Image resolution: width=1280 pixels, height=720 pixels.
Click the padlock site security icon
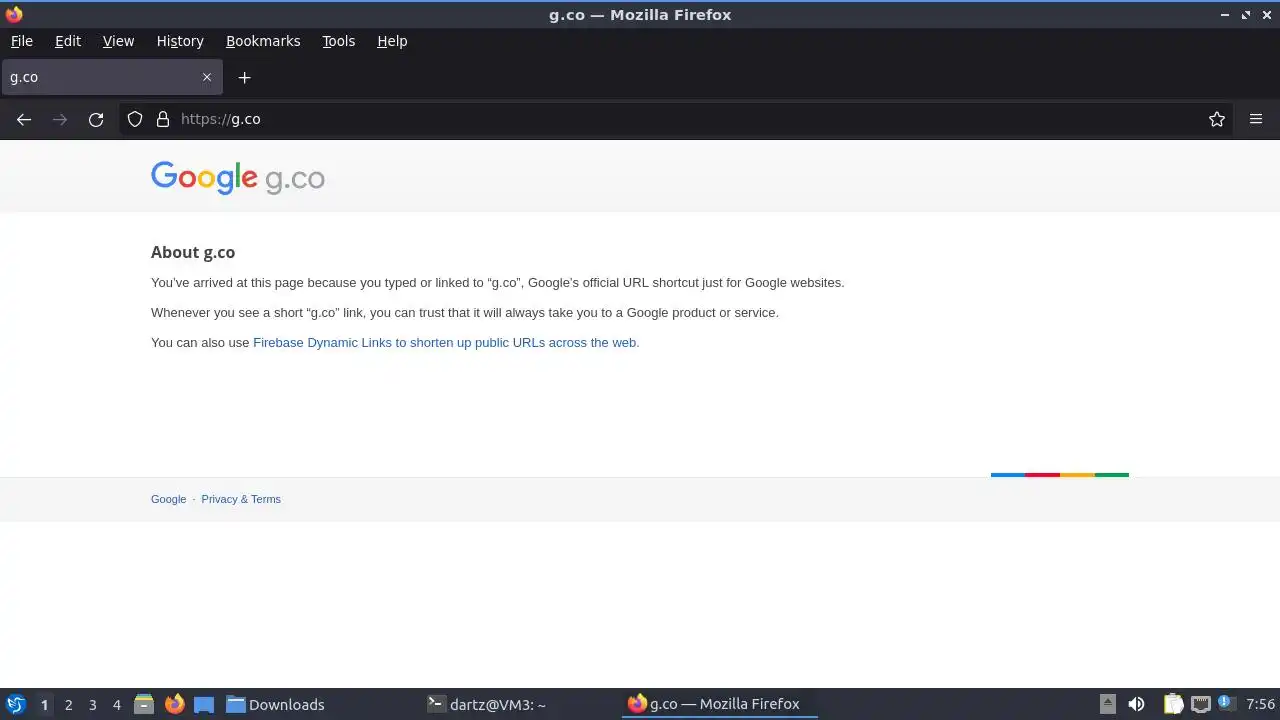click(x=163, y=119)
